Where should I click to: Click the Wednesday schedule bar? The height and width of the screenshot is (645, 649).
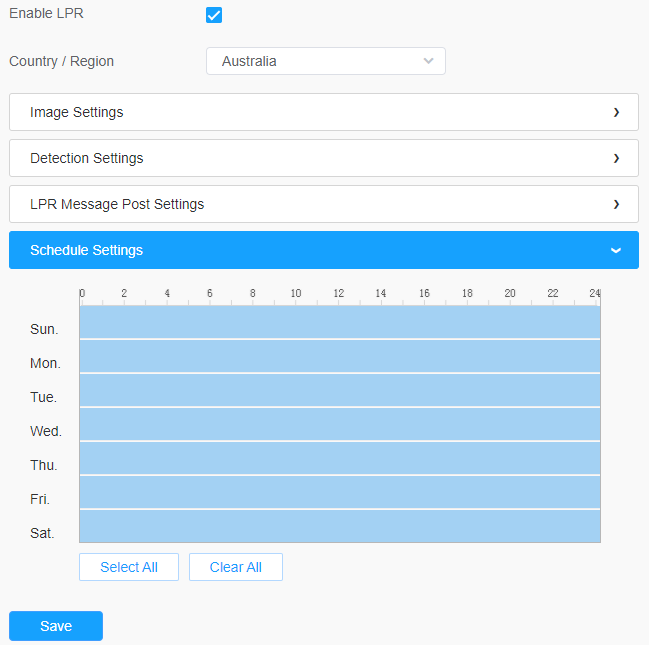pos(340,424)
